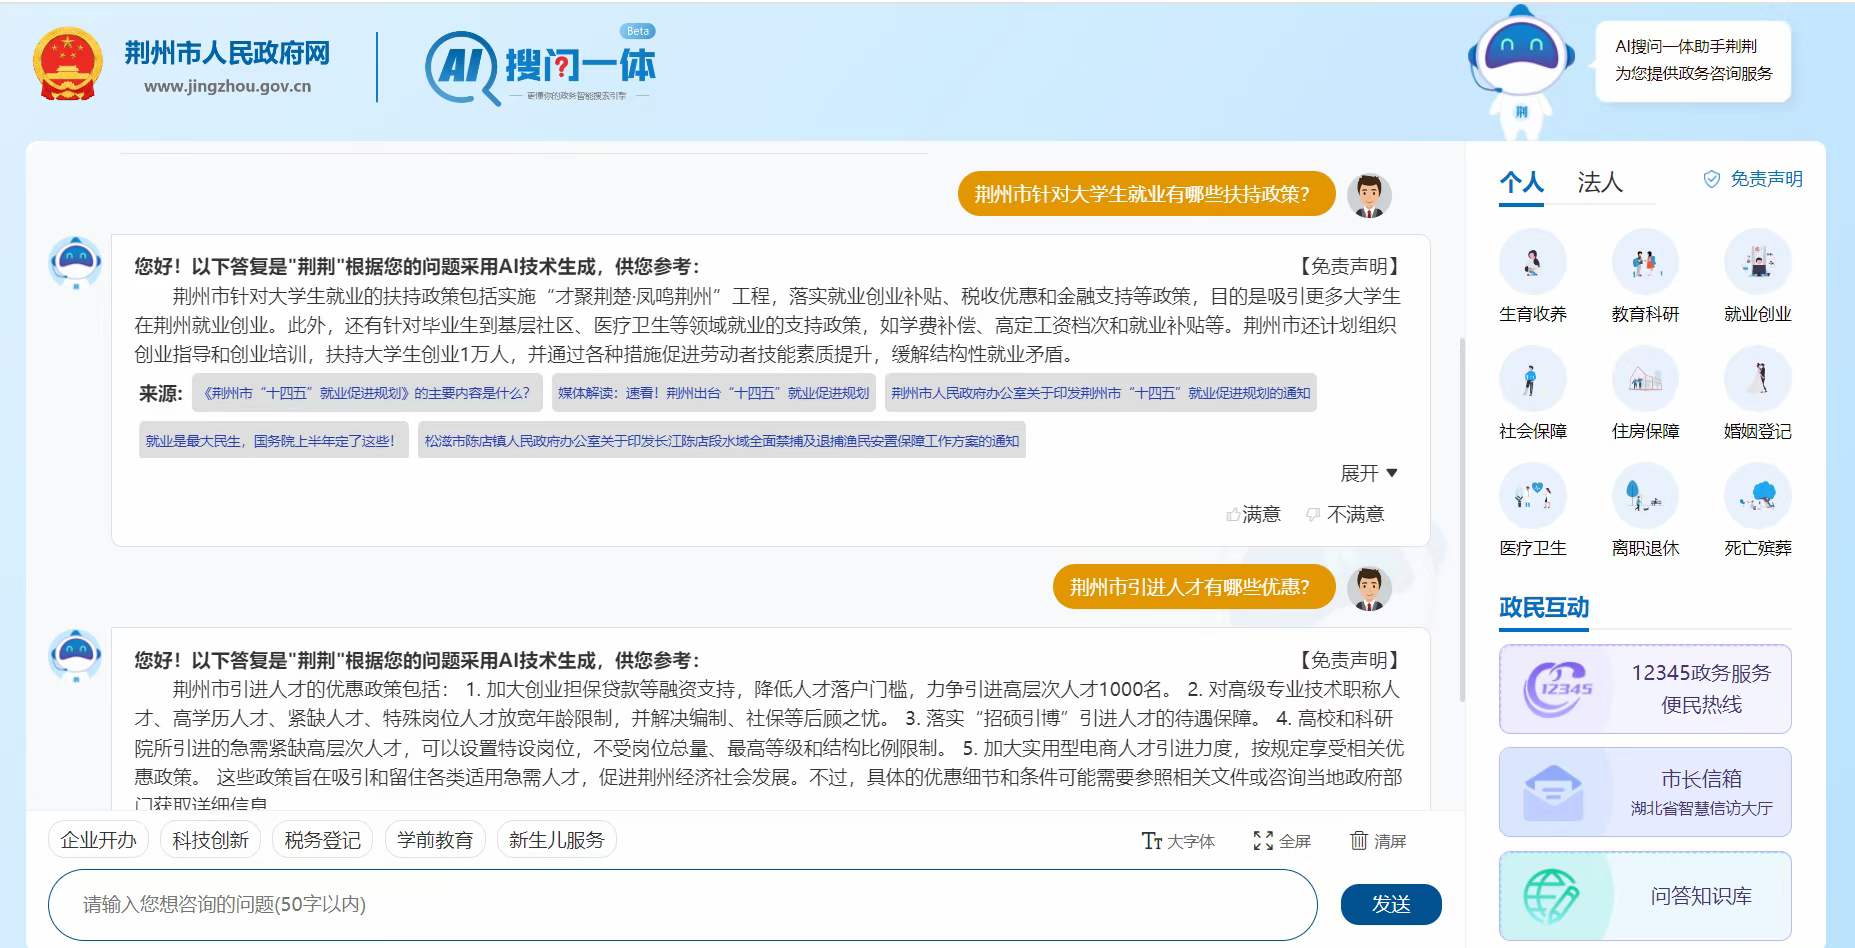
Task: Choose the 科技创新 suggestion chip
Action: (x=210, y=840)
